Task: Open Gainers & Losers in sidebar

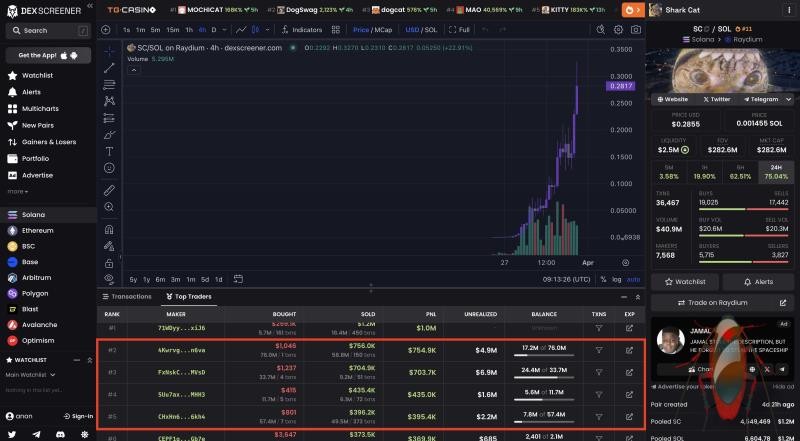Action: point(48,142)
